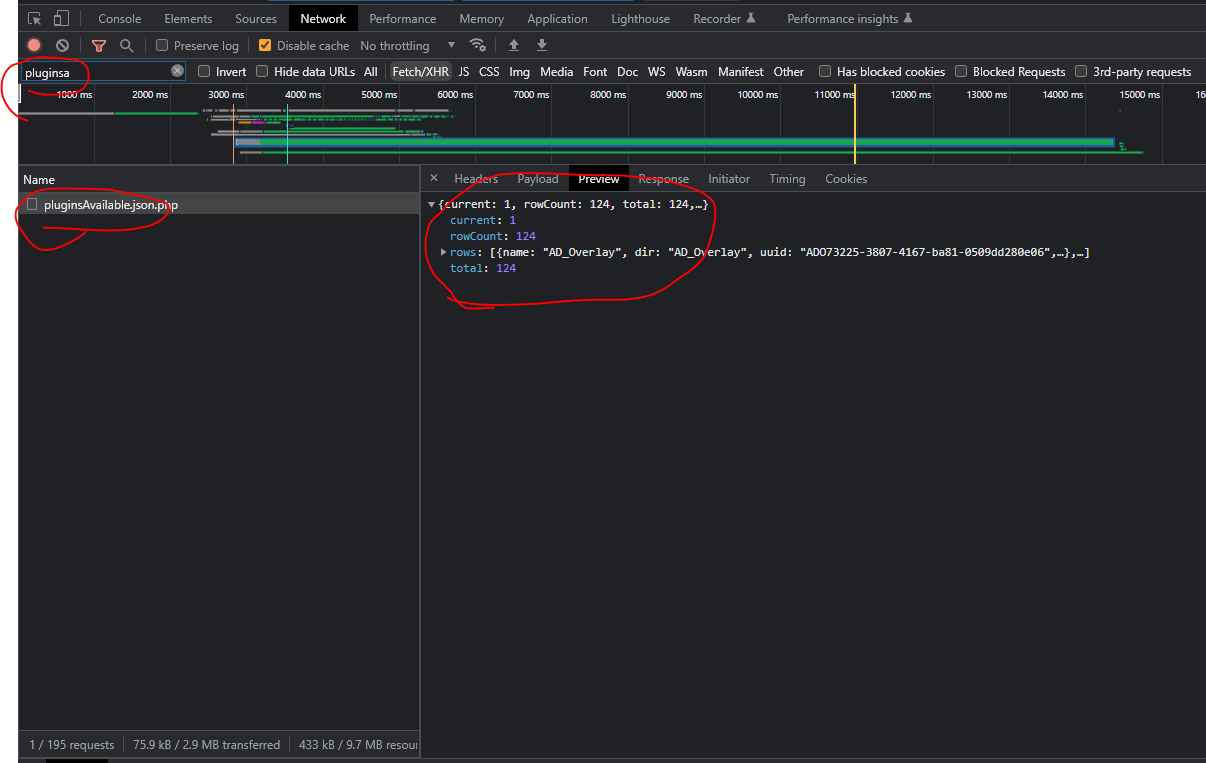Check Hide data URLs
The height and width of the screenshot is (763, 1206).
coord(261,71)
